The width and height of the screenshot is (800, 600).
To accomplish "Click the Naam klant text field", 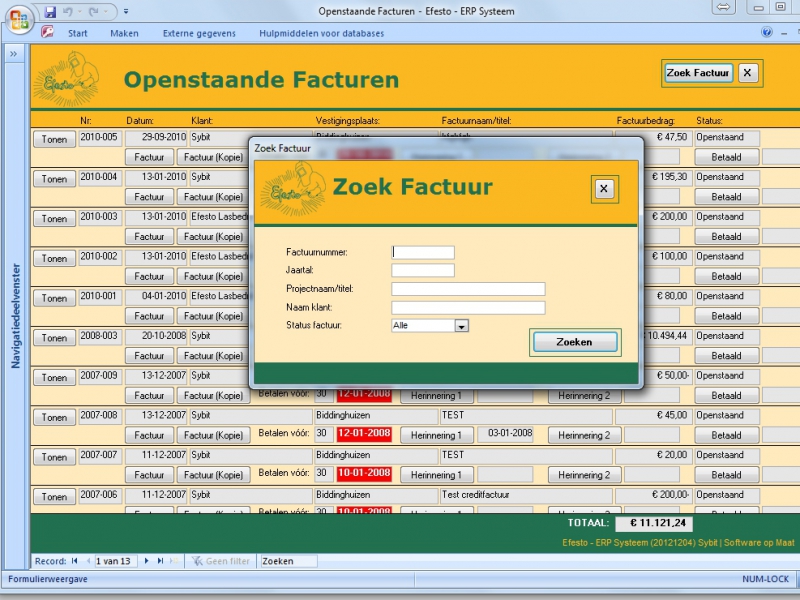I will point(468,307).
